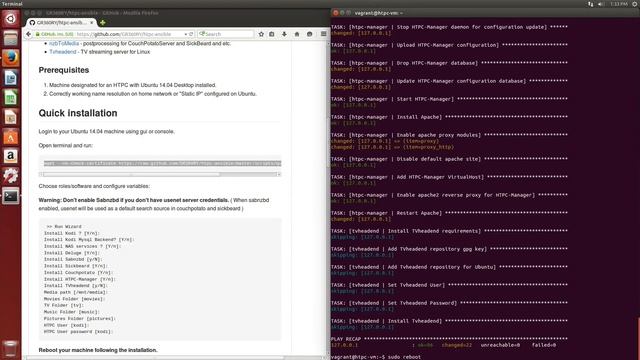Reload the GitHub page in Firefox
Viewport: 640px width, 360px height.
coord(191,34)
